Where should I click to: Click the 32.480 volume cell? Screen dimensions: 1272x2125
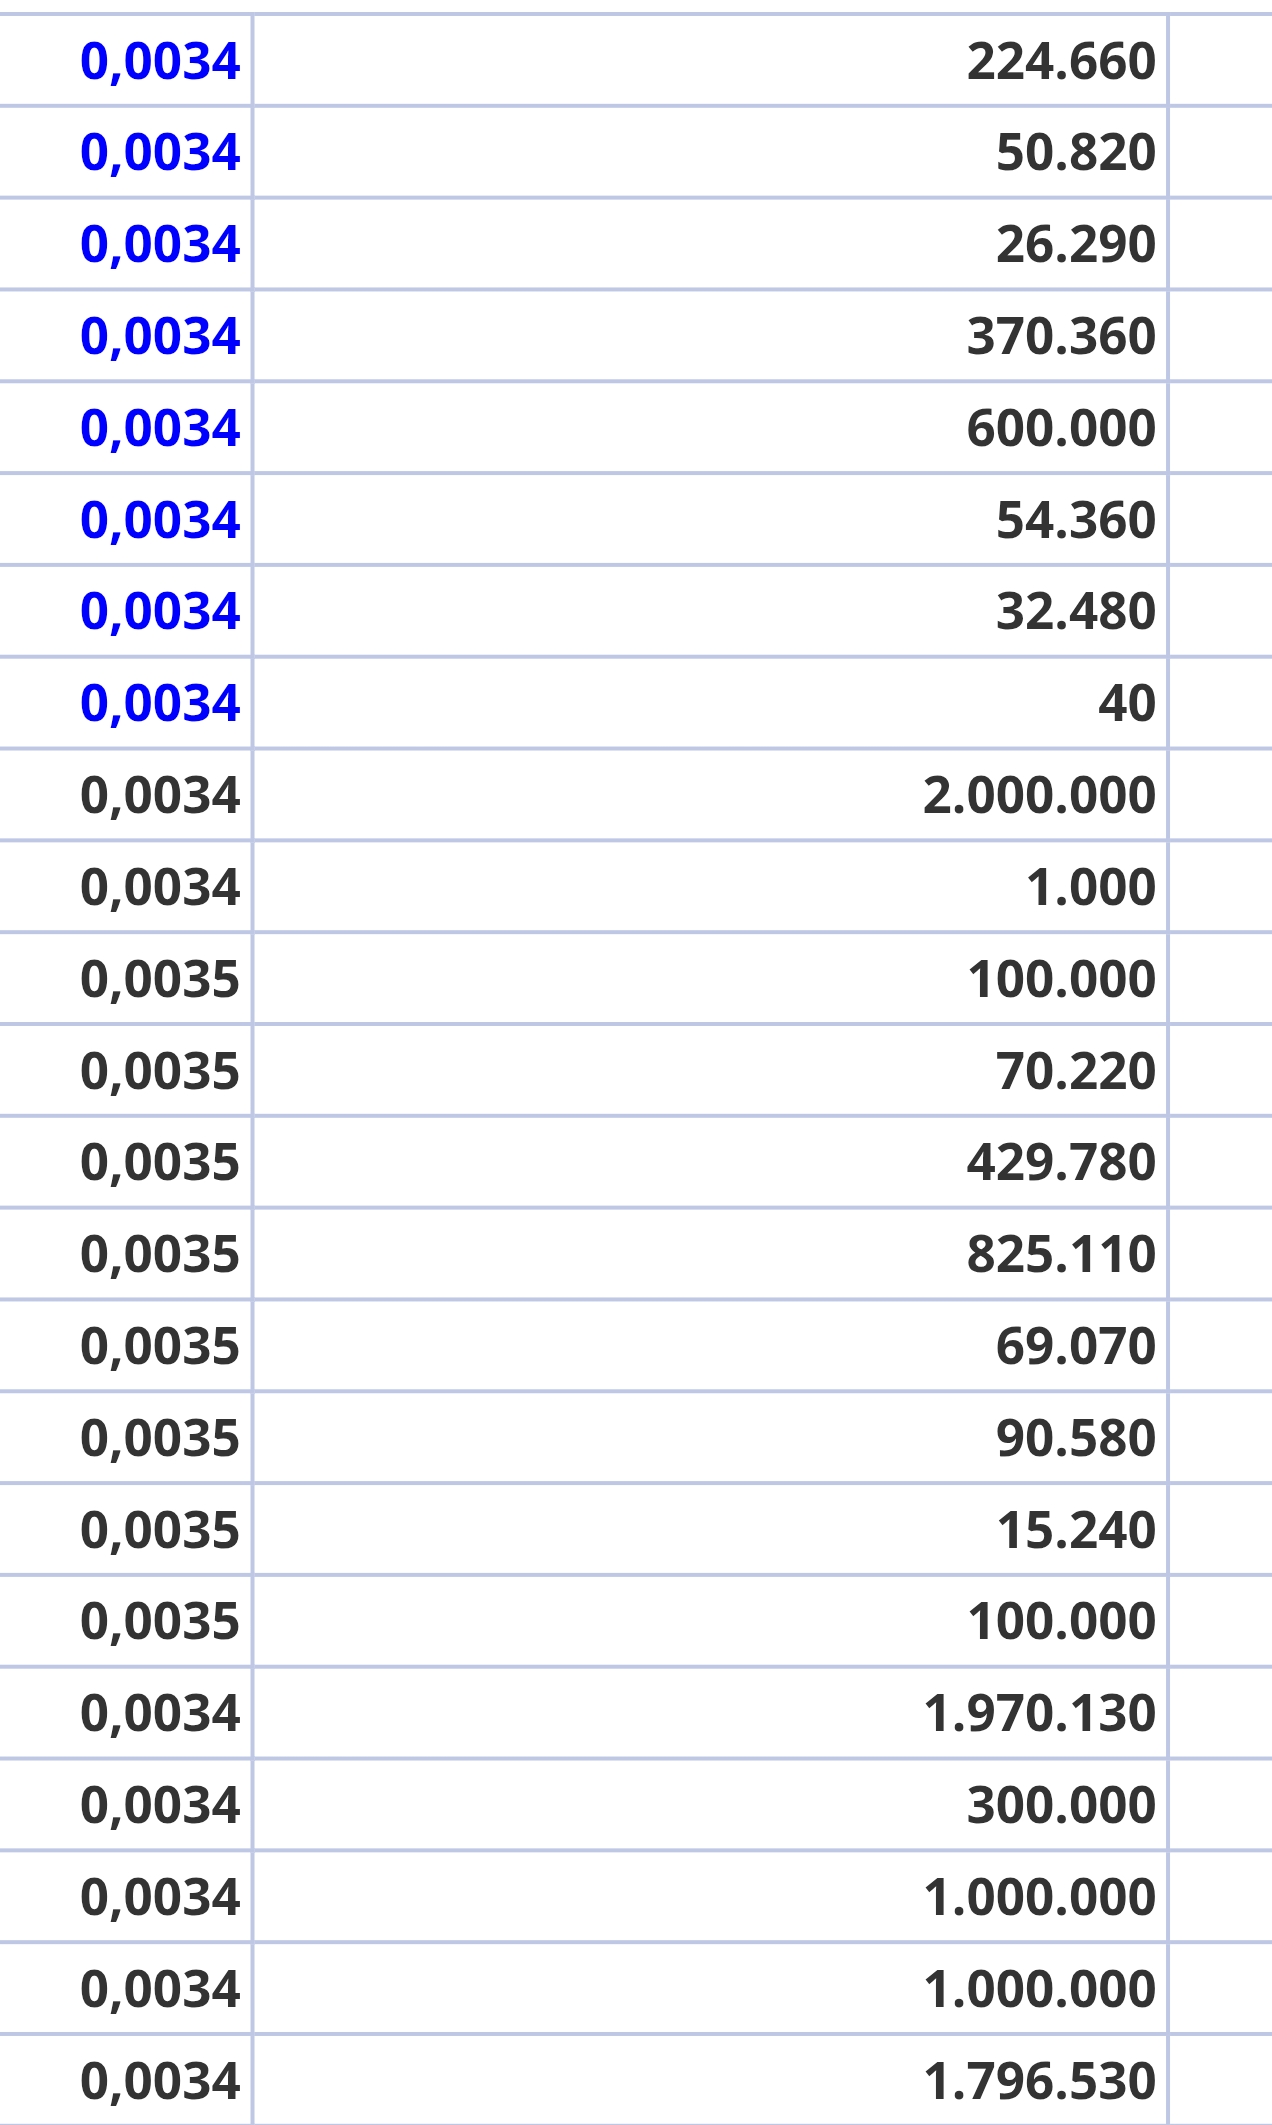coord(710,611)
